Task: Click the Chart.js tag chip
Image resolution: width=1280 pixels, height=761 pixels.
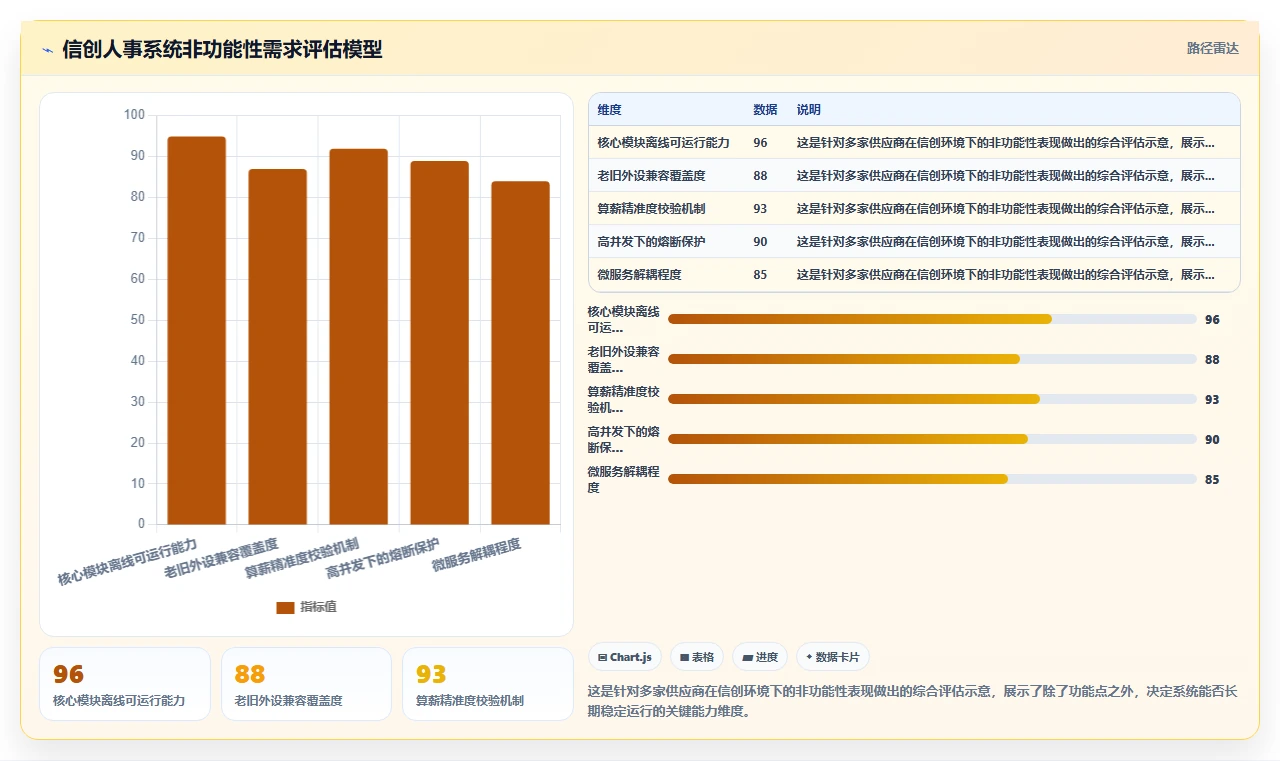Action: click(x=625, y=657)
